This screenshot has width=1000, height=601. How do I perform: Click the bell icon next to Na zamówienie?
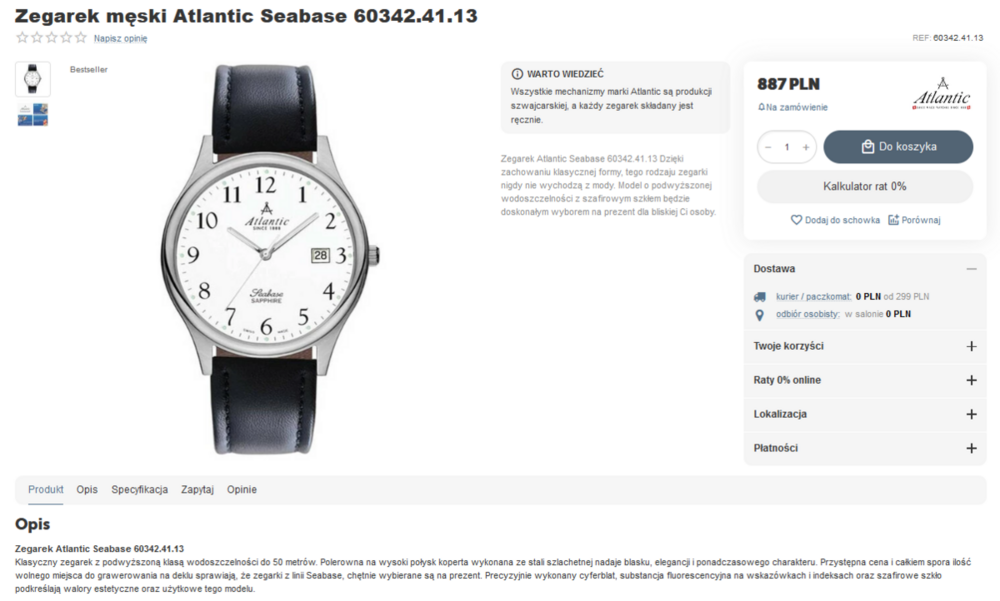pyautogui.click(x=761, y=107)
